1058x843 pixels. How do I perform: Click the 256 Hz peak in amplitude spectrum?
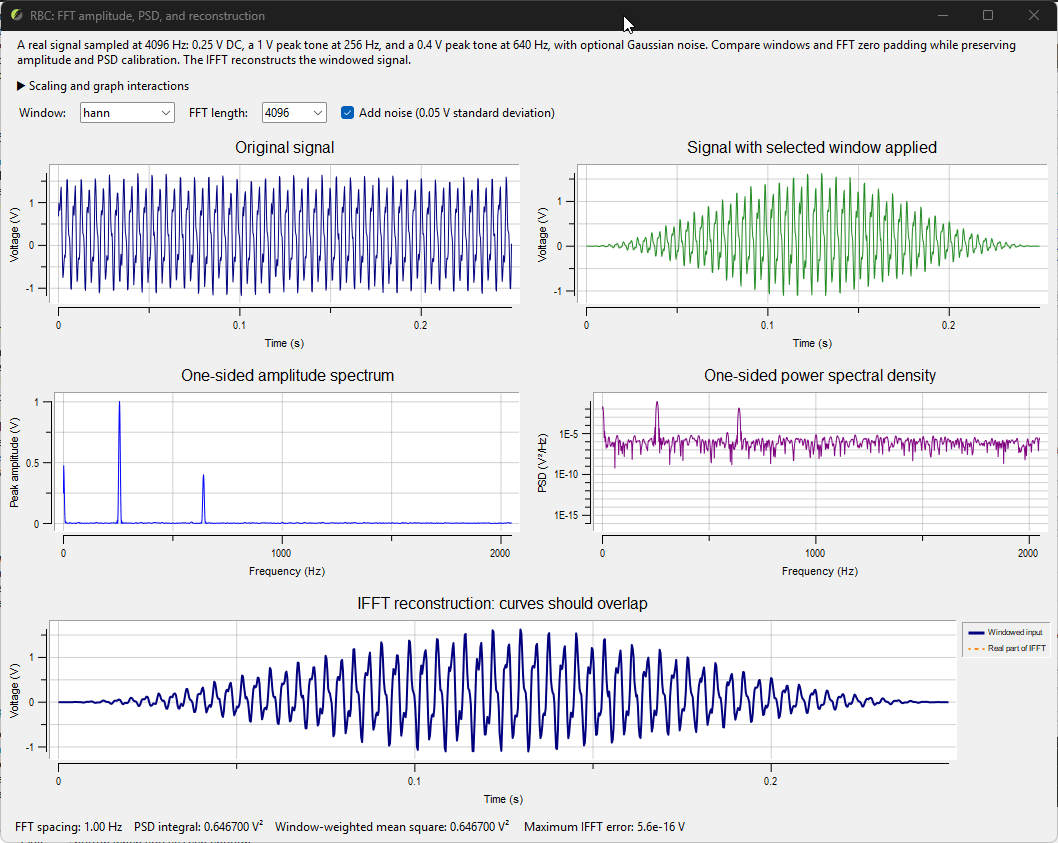click(x=119, y=403)
